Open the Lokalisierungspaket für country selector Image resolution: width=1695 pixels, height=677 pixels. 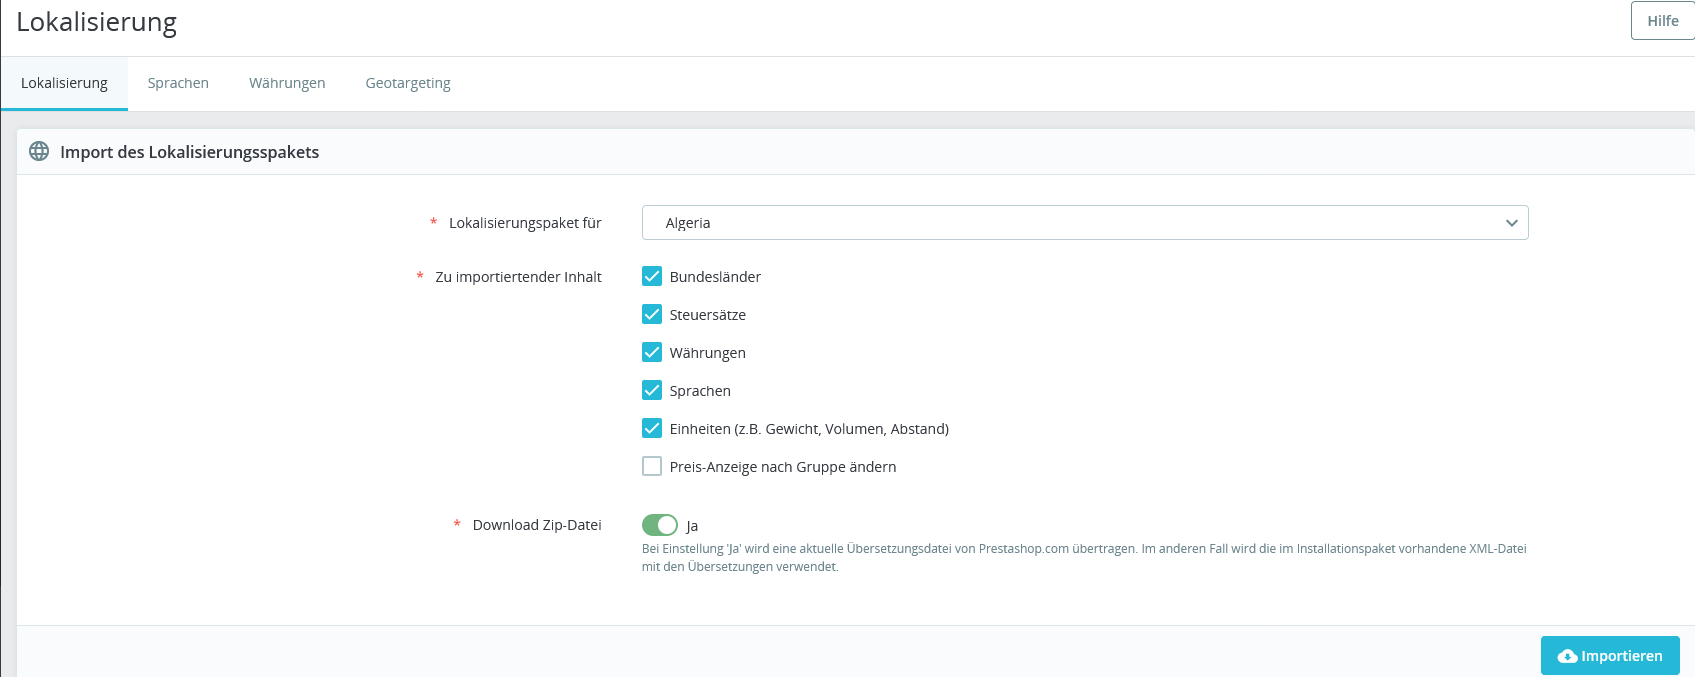tap(1084, 223)
